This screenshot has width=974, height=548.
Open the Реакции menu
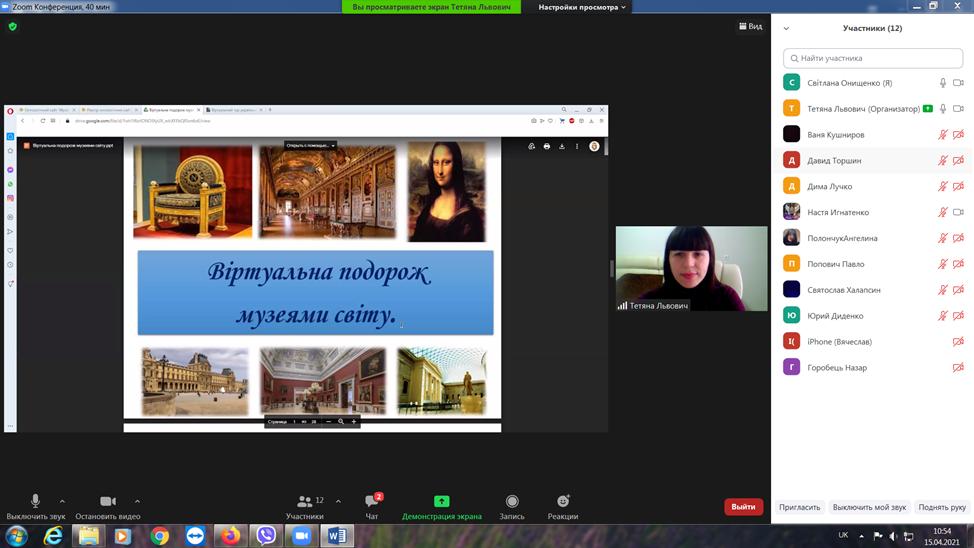pos(563,506)
